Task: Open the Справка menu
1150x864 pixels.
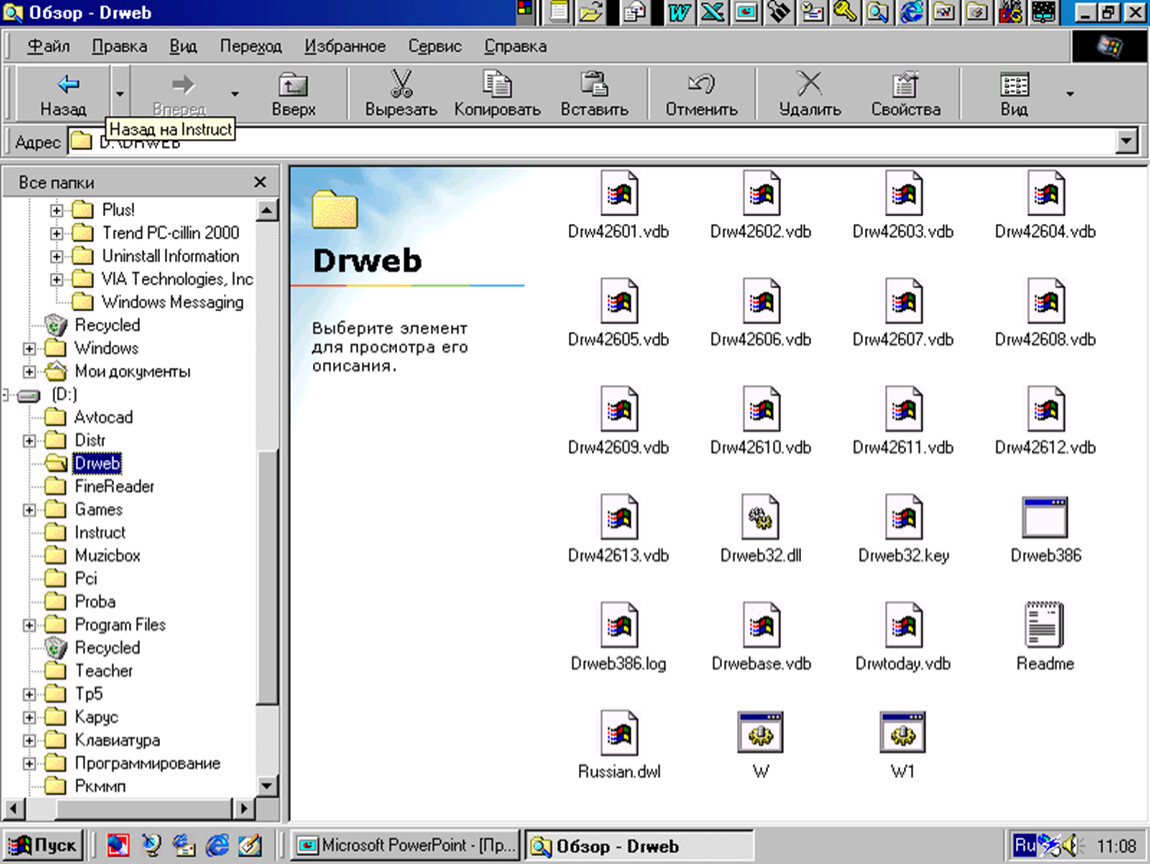Action: coord(516,46)
